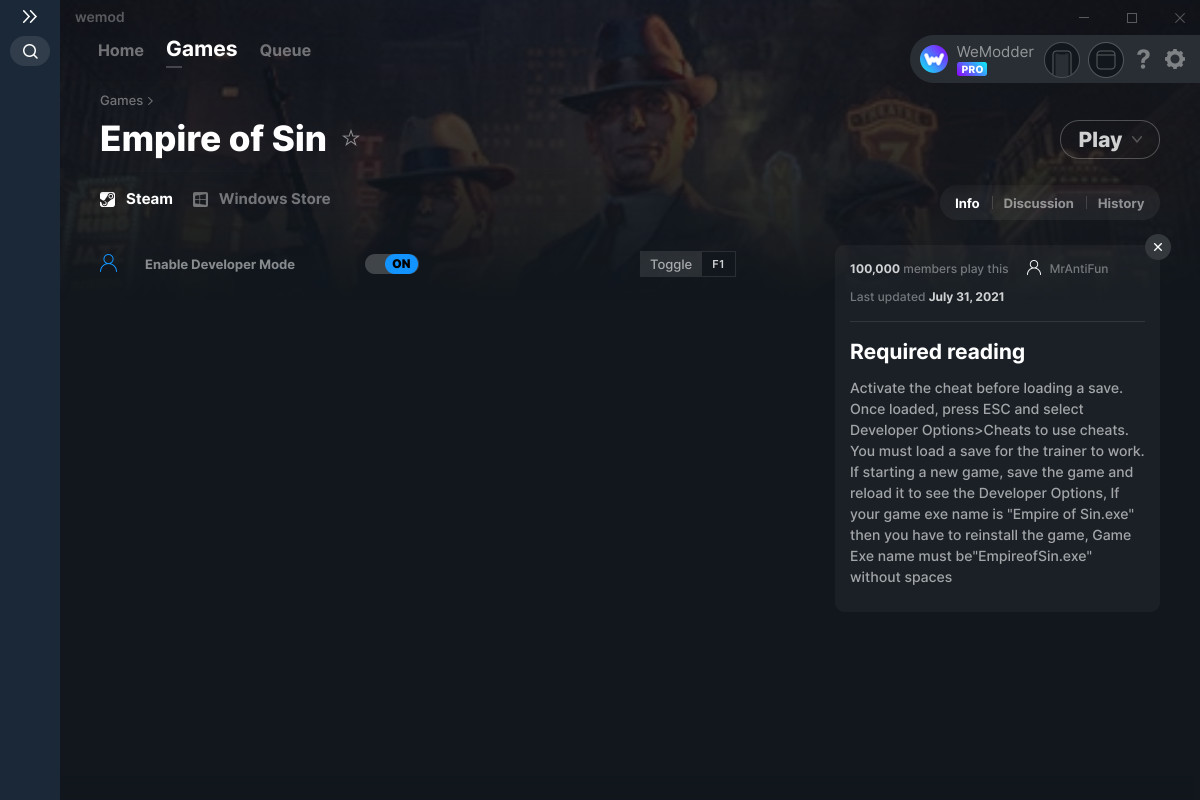Open the Discussion tab
Viewport: 1200px width, 800px height.
coord(1038,203)
